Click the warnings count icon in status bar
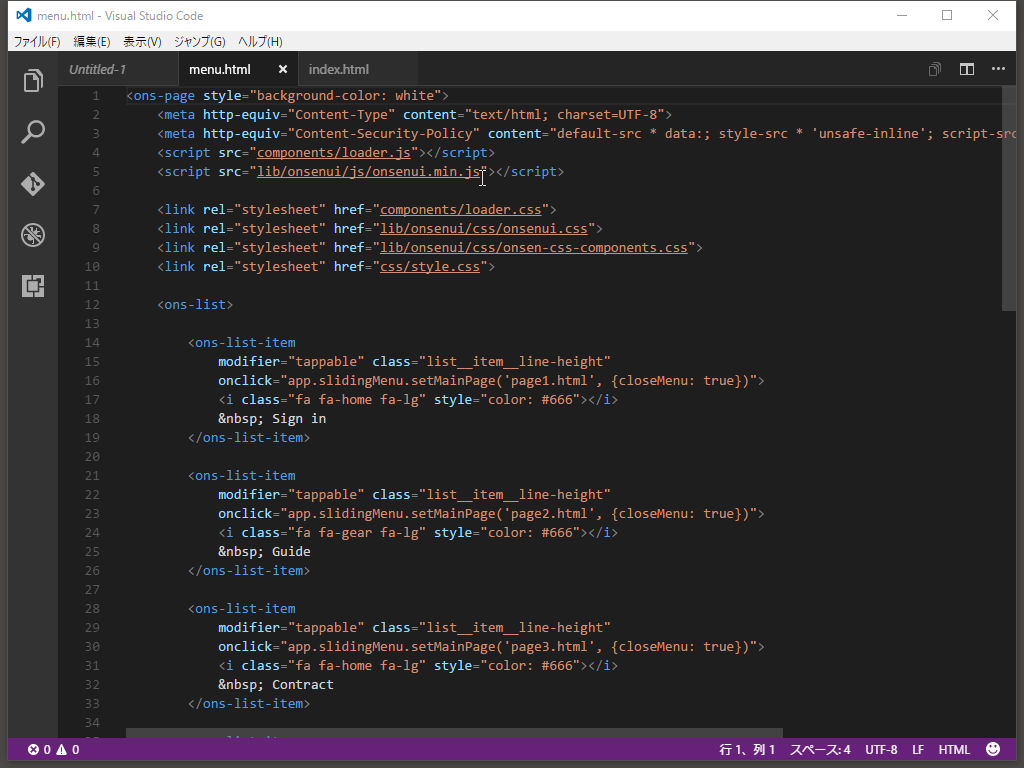The width and height of the screenshot is (1024, 768). pos(61,750)
